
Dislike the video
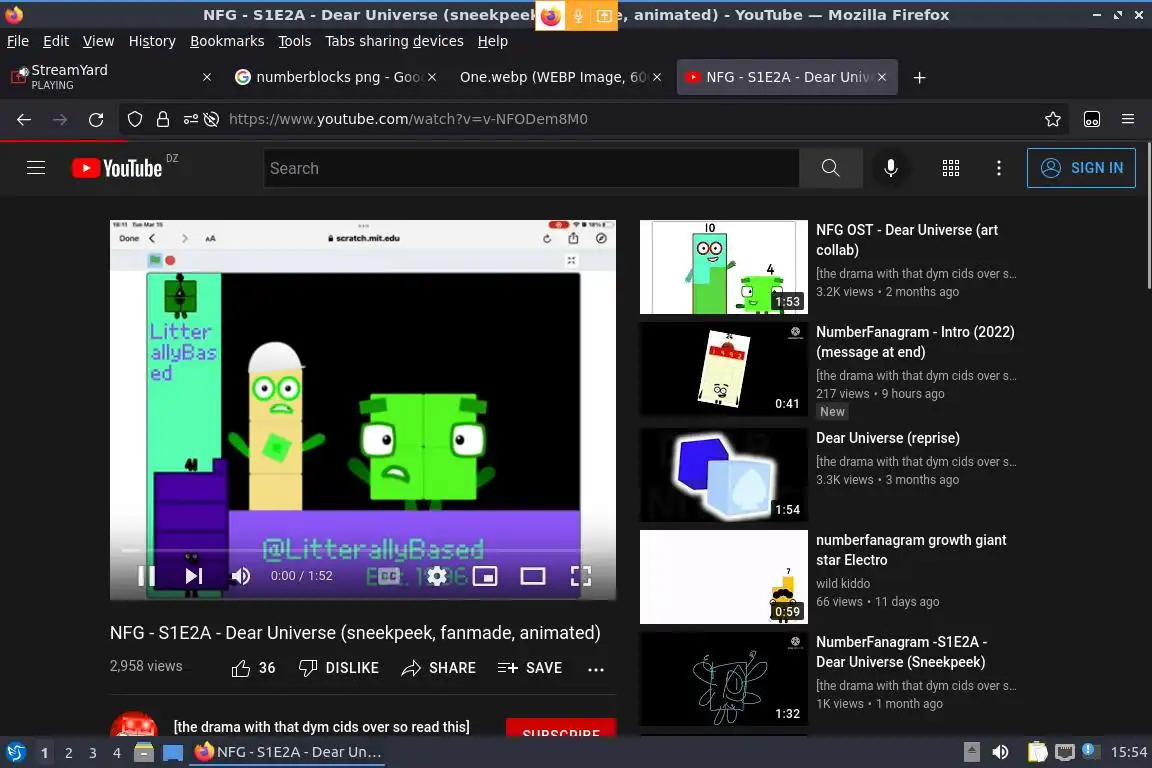[x=339, y=668]
